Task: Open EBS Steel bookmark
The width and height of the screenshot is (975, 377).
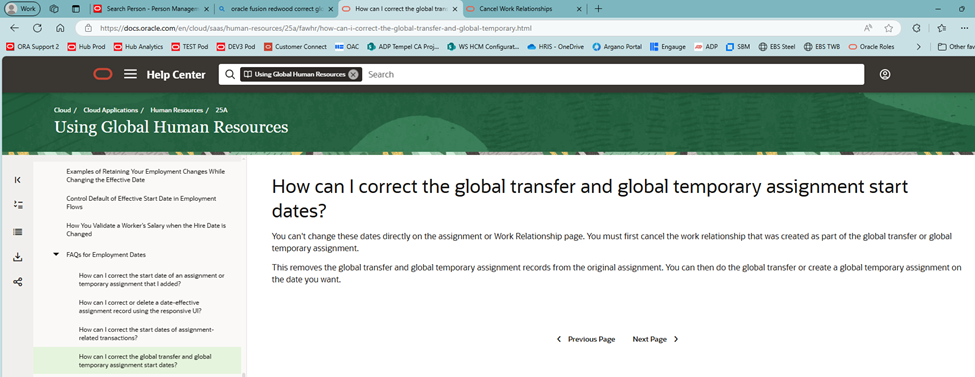Action: [777, 46]
